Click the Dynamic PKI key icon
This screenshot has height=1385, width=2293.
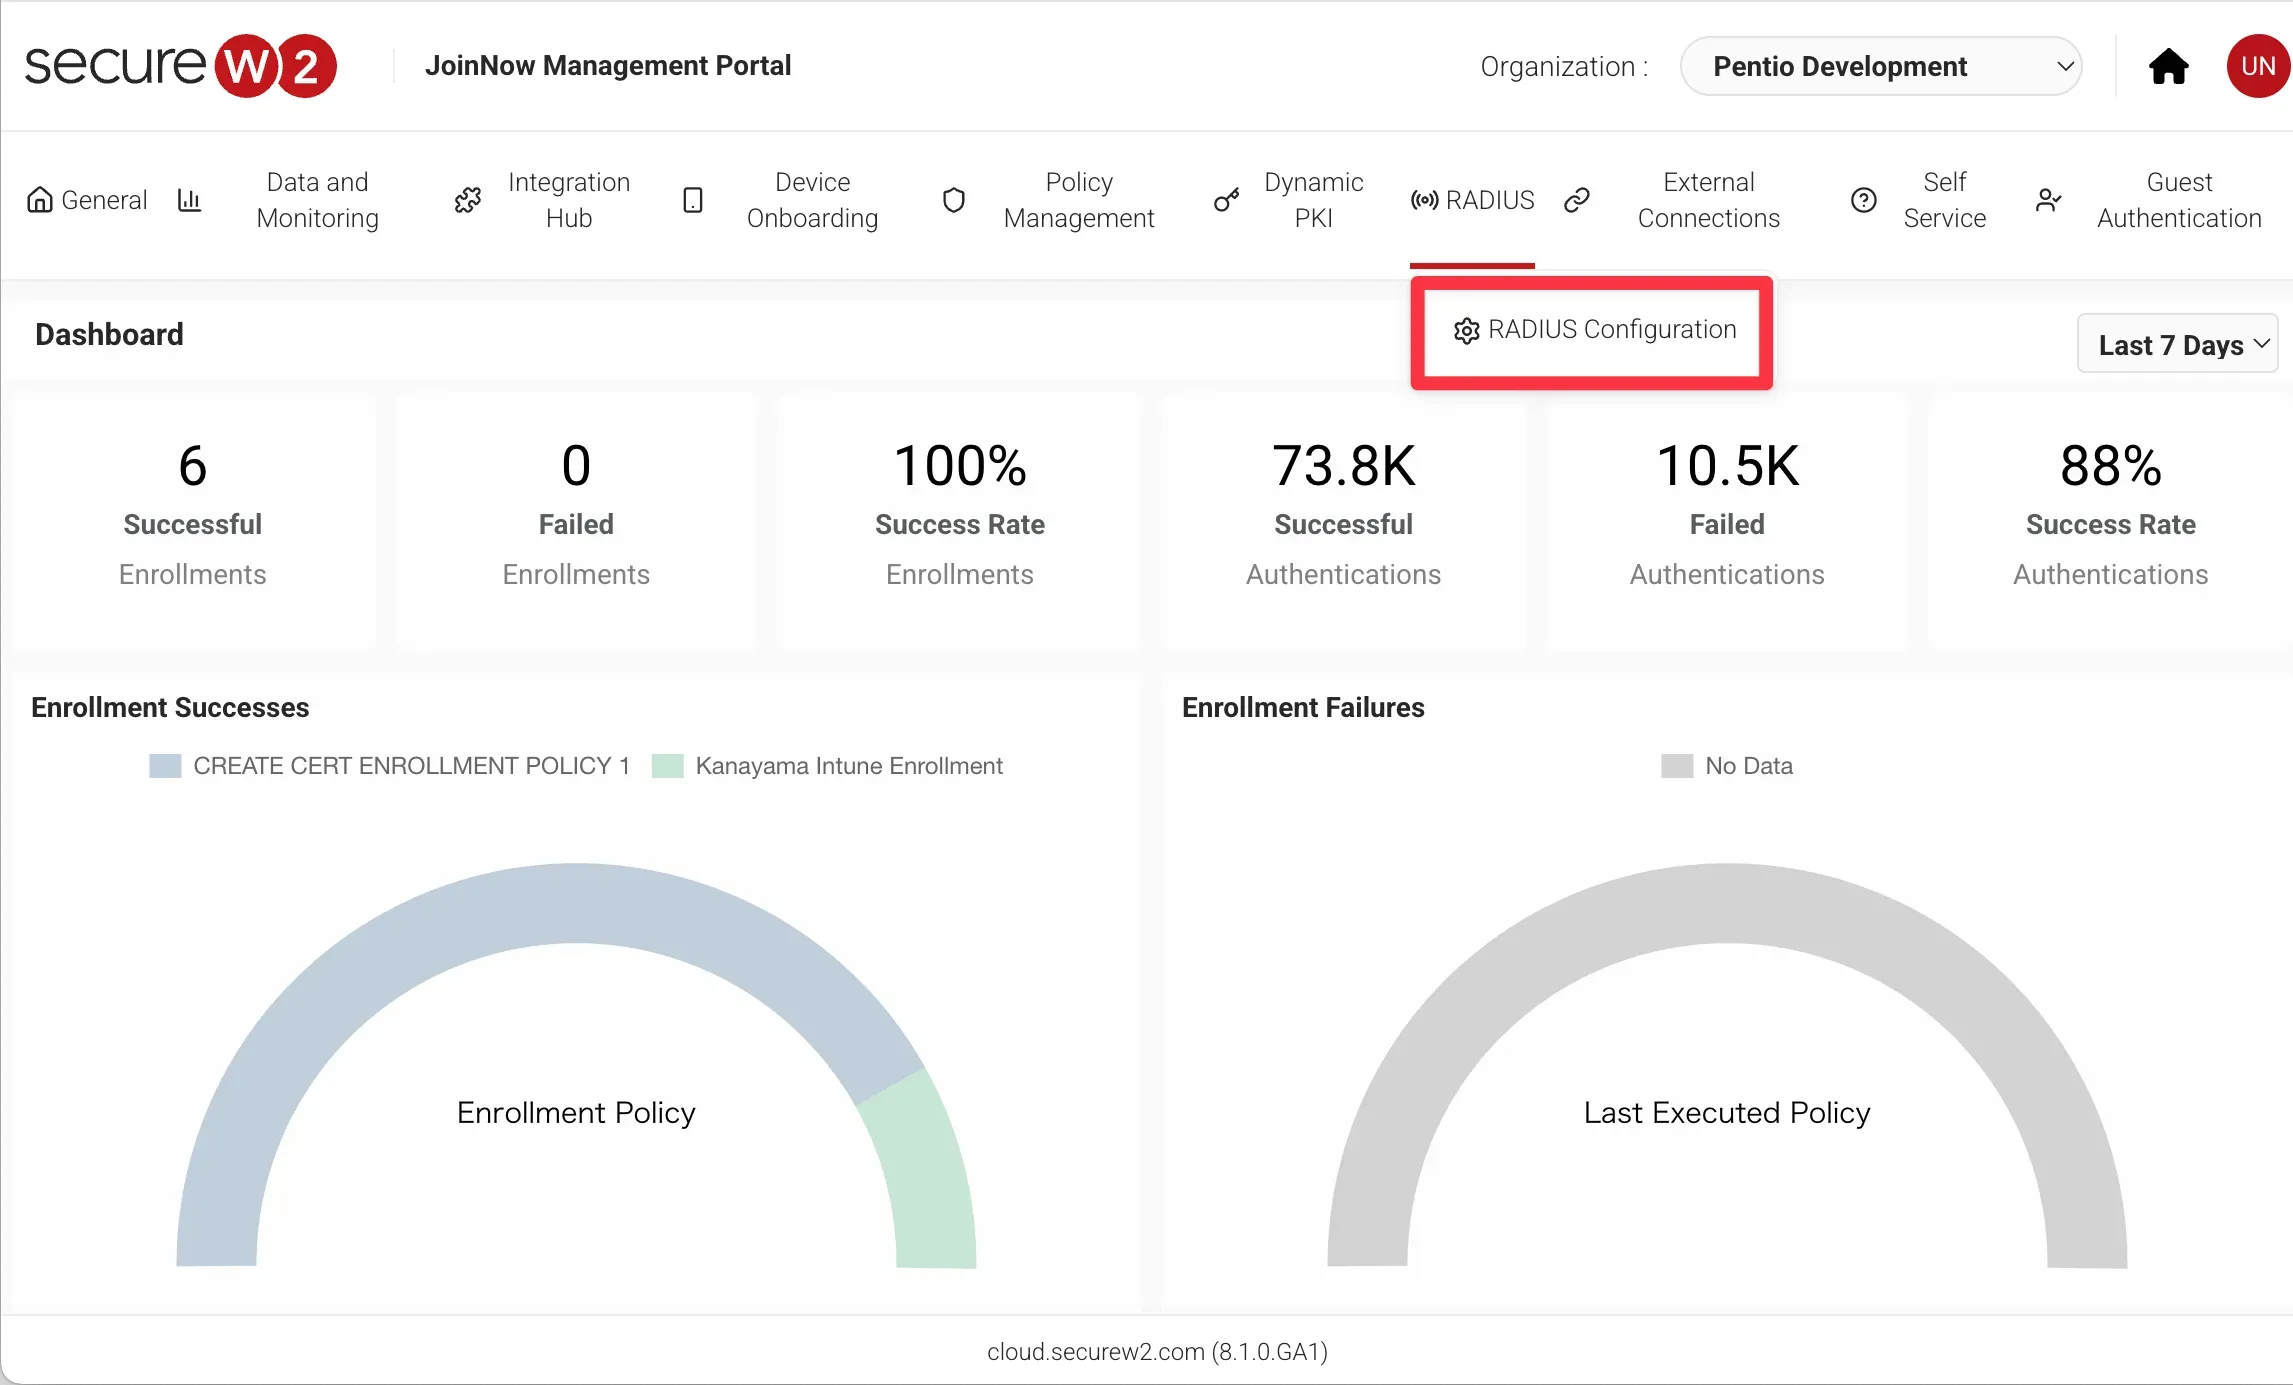click(x=1226, y=200)
